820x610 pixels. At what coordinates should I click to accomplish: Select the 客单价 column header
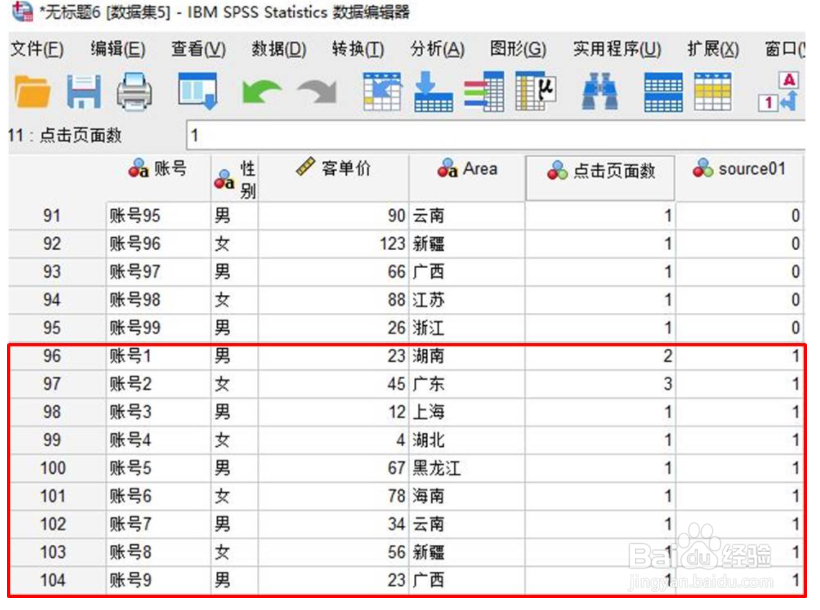pos(334,178)
